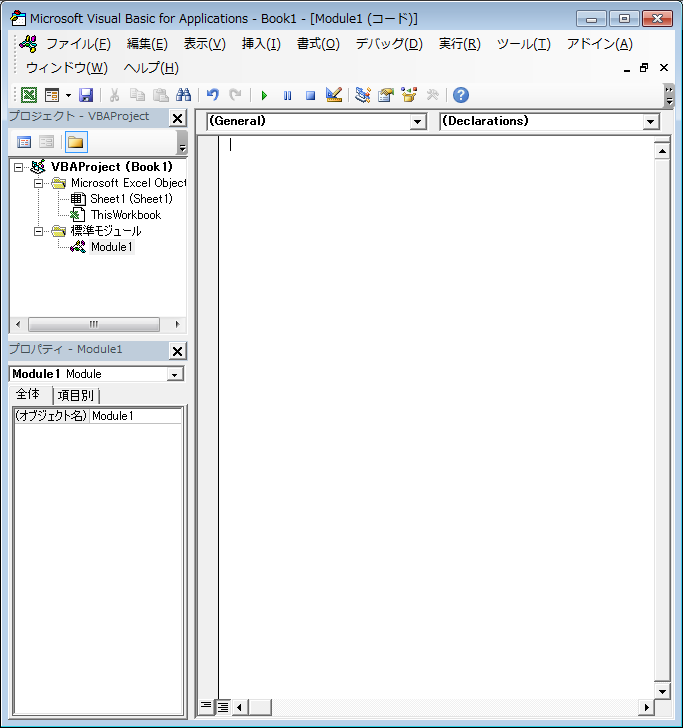Click the View Object icon in project panel
Viewport: 683px width, 728px height.
coord(46,142)
